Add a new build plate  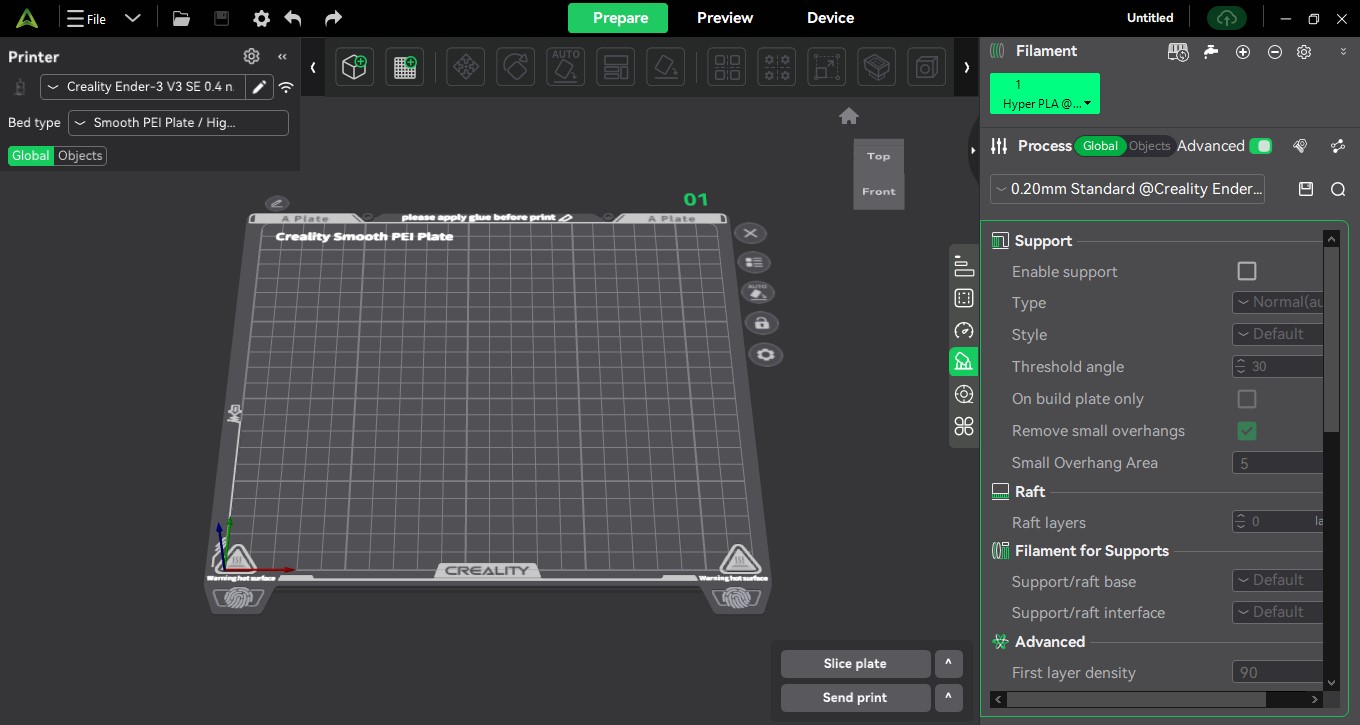pos(404,66)
